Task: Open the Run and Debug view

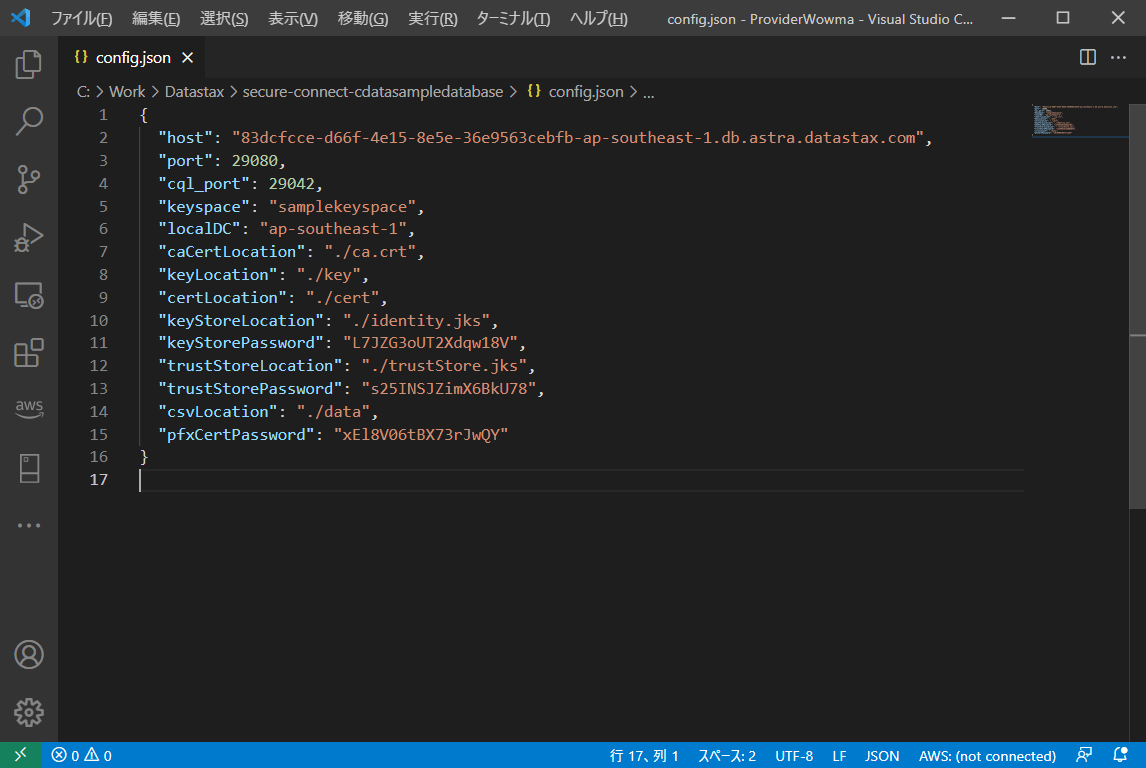Action: click(x=29, y=237)
